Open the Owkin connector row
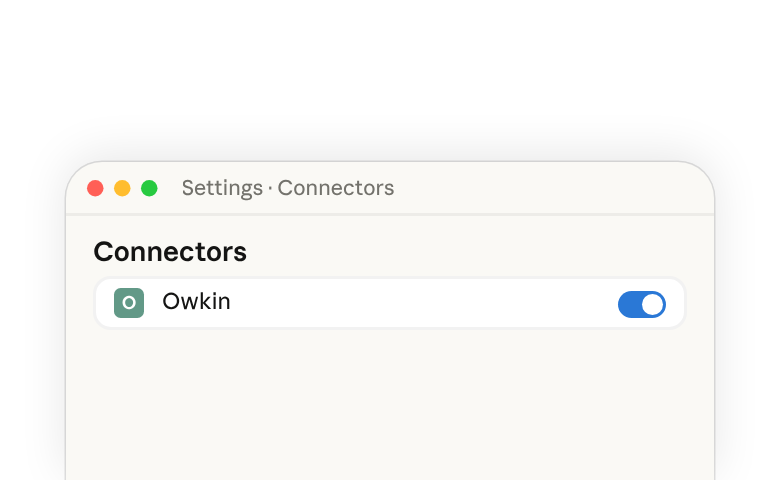780x480 pixels. tap(390, 303)
